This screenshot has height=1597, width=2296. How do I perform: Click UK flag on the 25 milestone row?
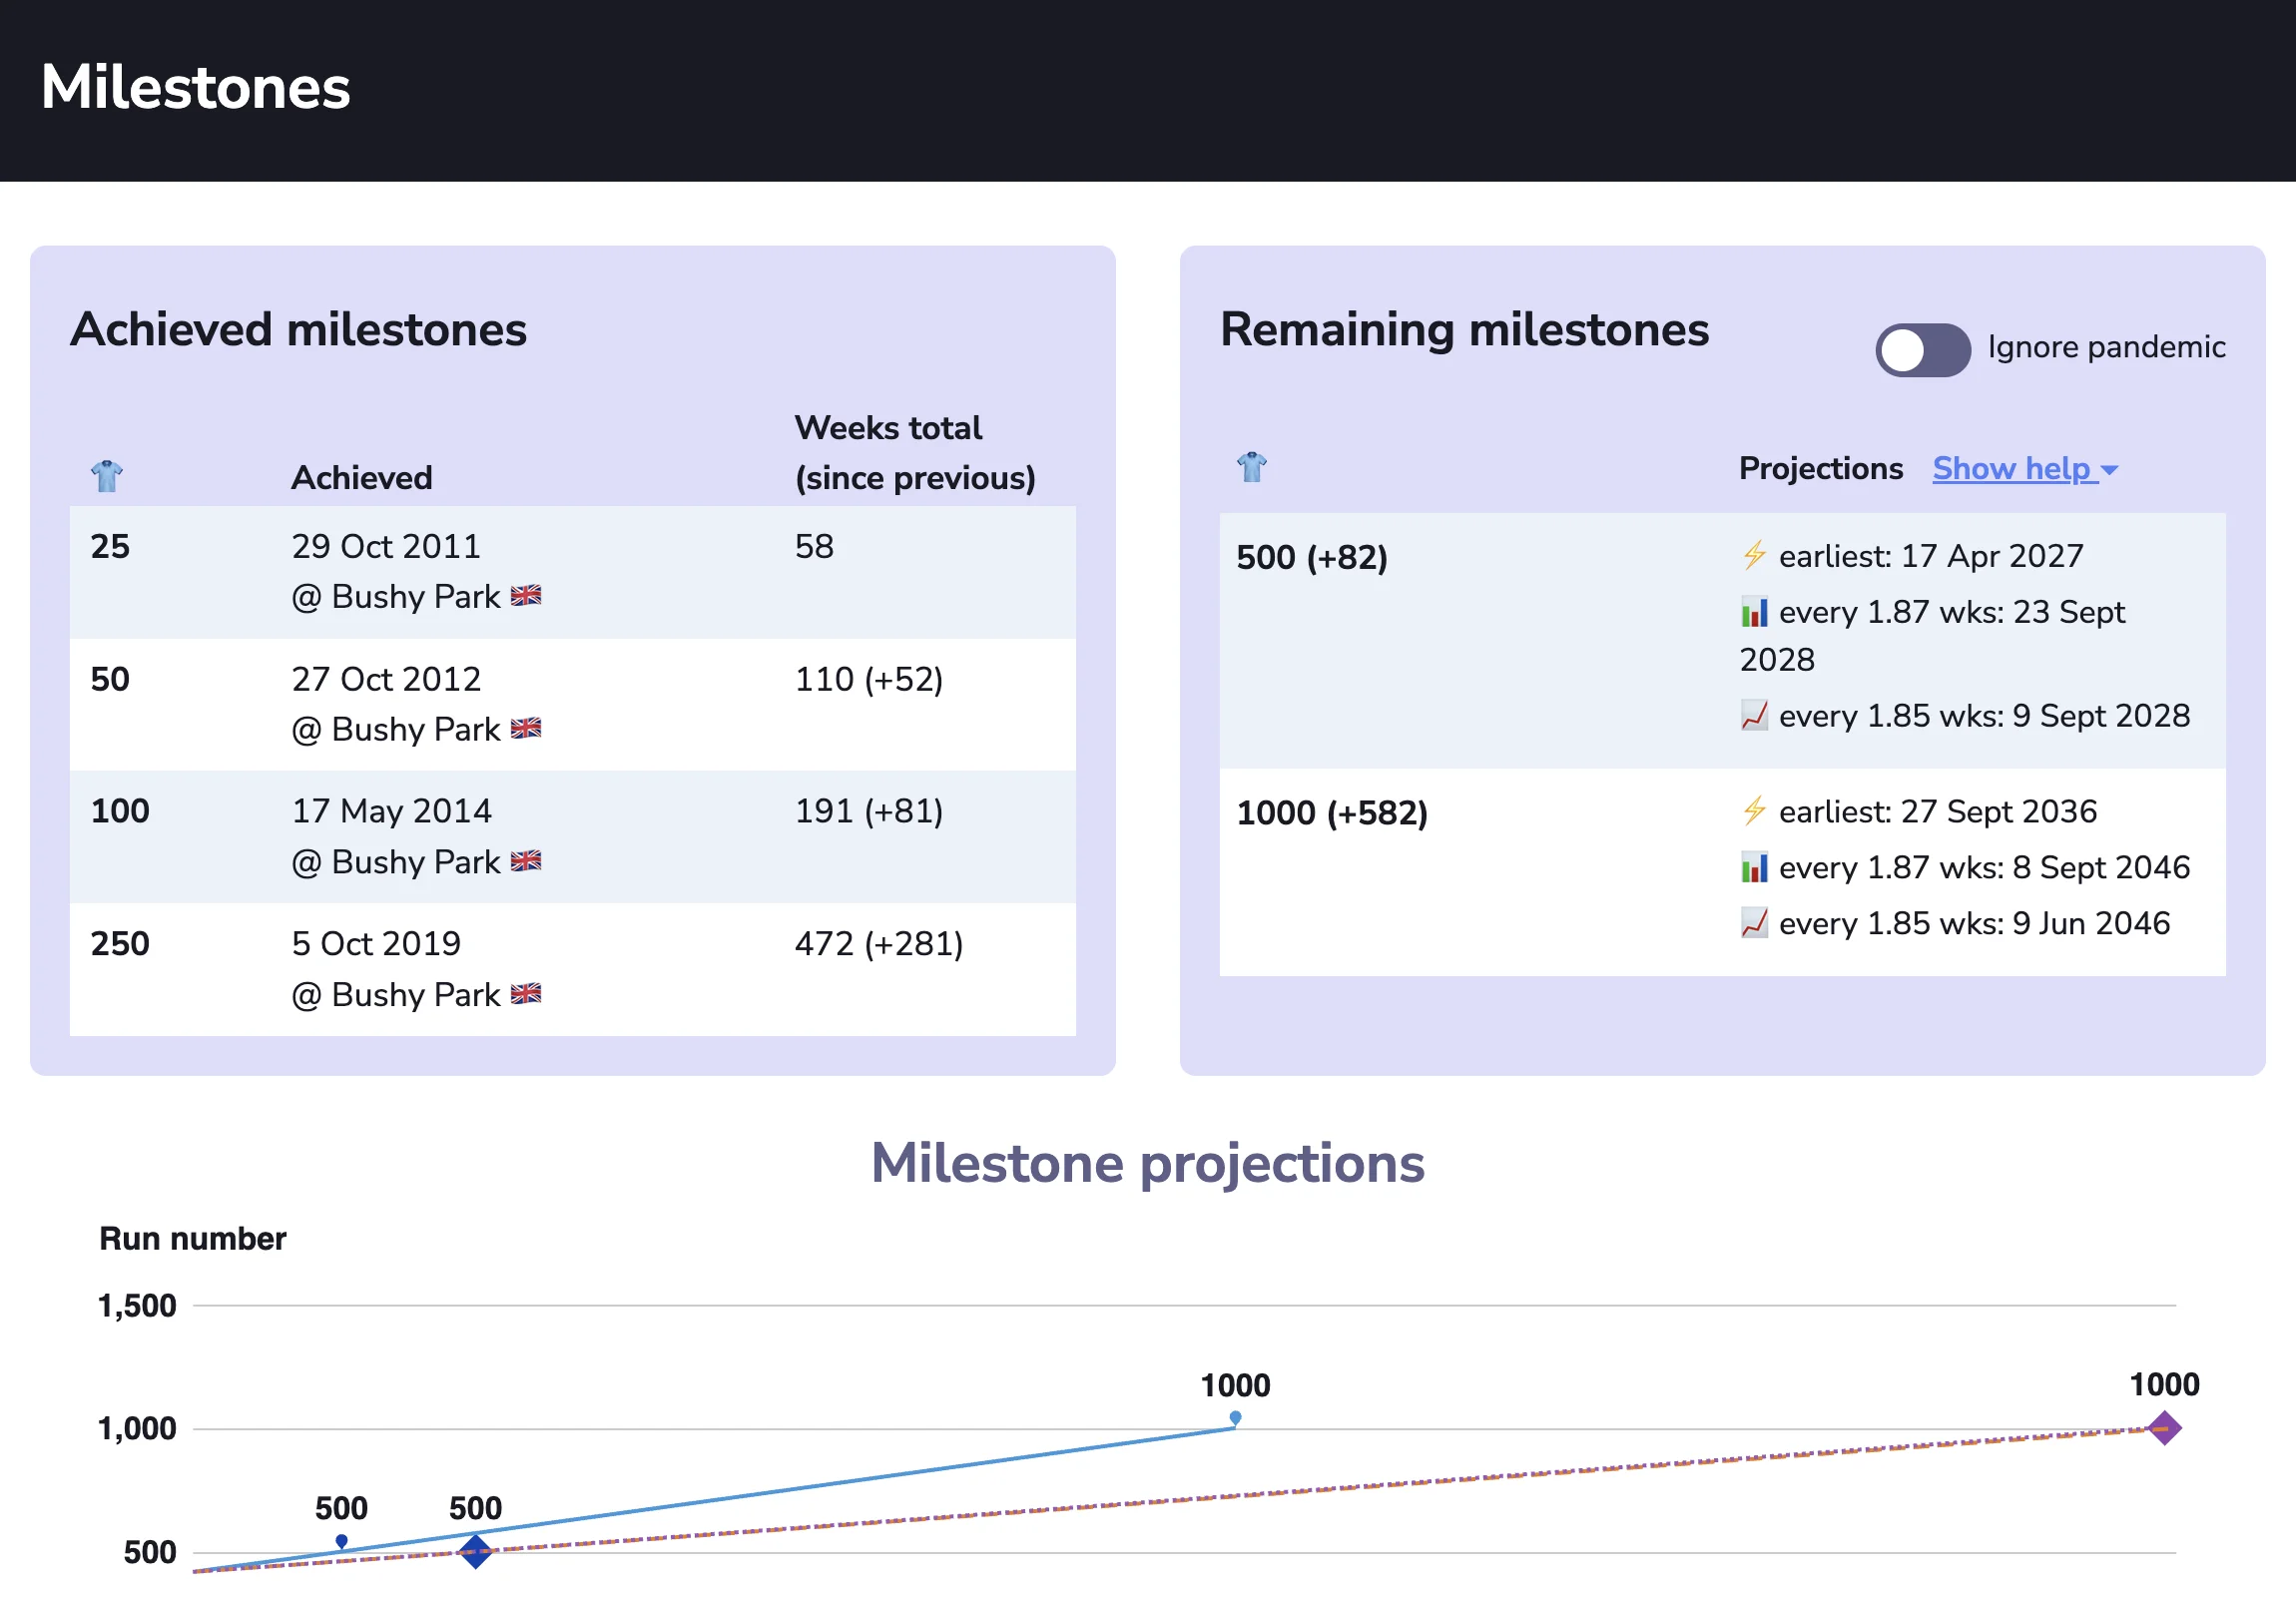[525, 596]
